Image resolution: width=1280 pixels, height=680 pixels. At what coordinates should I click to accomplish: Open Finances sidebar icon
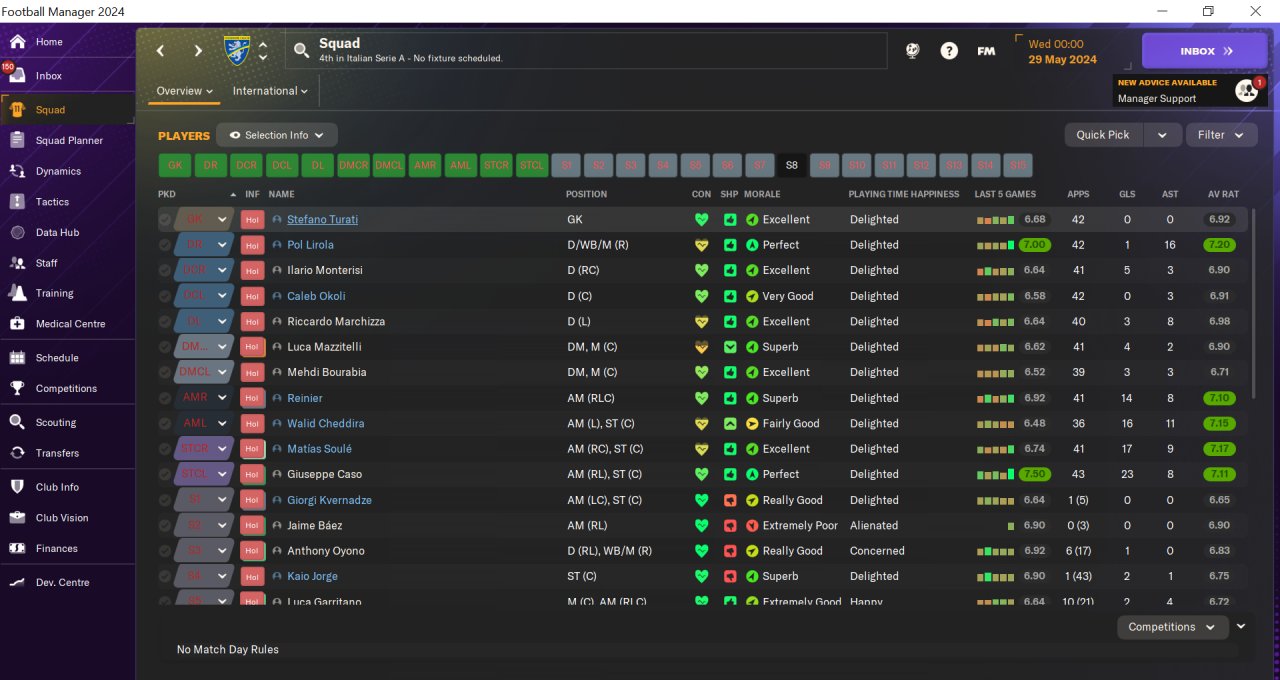coord(17,548)
